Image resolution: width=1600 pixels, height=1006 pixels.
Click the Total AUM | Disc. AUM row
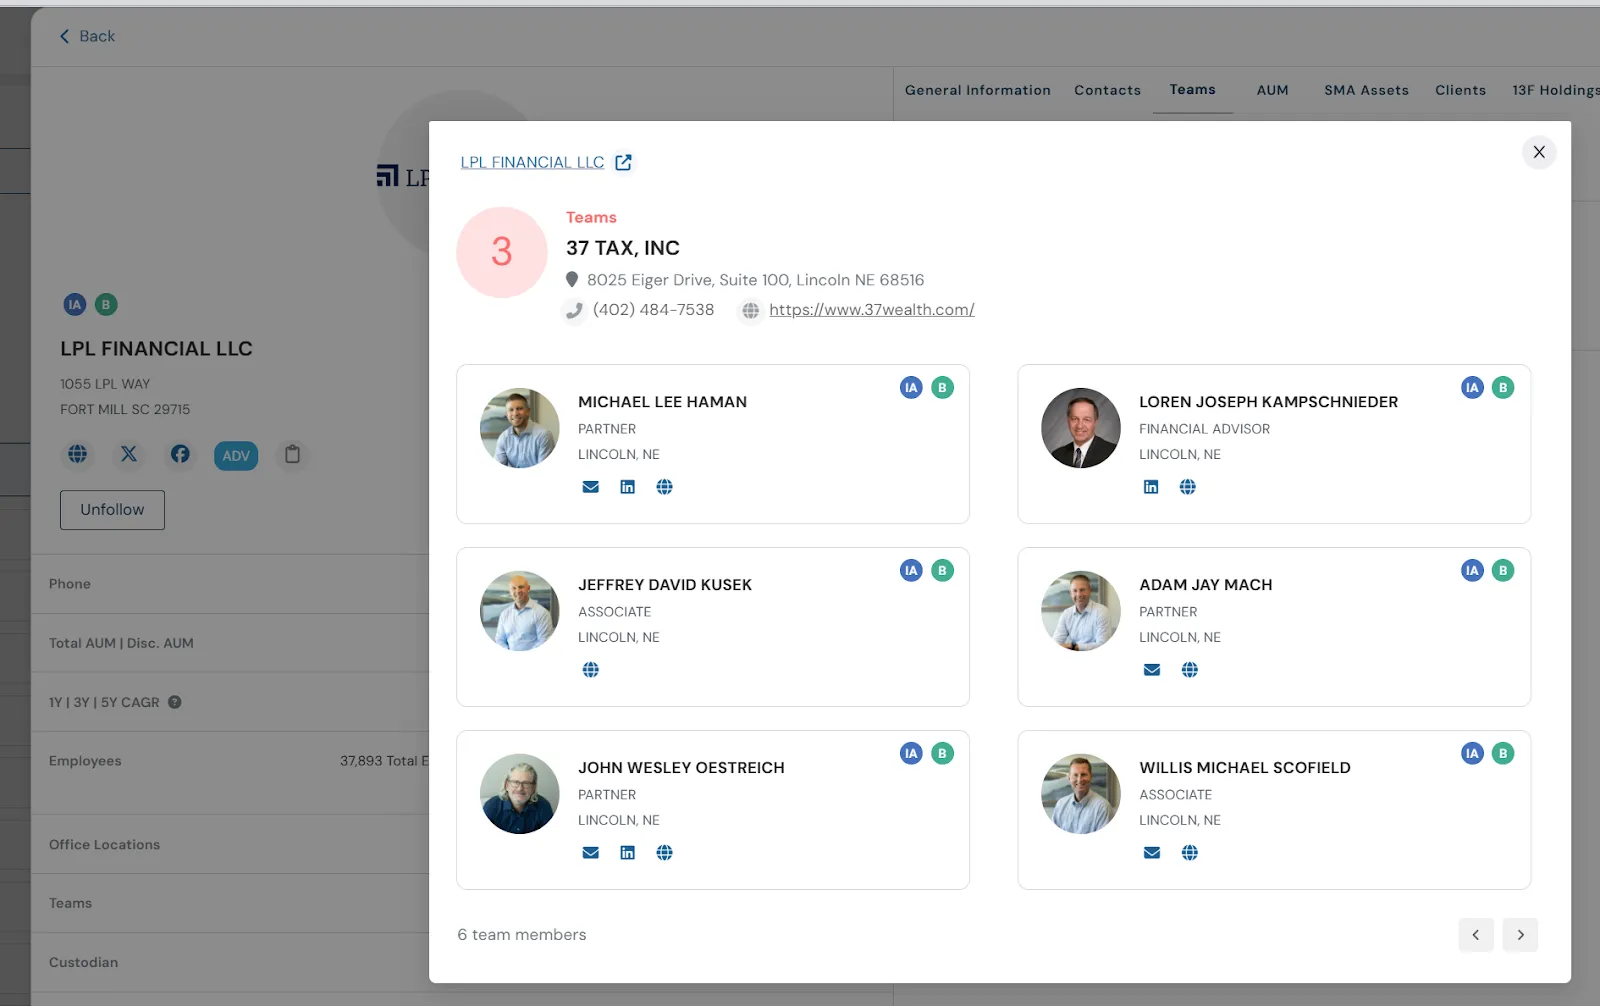click(230, 643)
